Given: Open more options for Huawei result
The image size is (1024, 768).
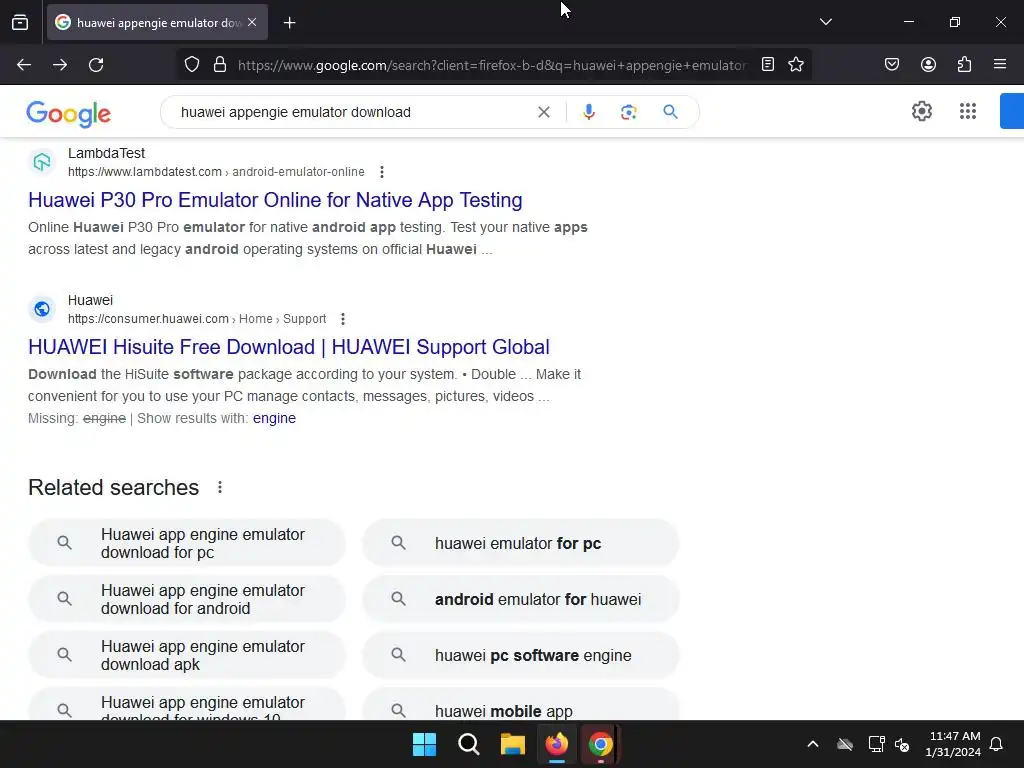Looking at the screenshot, I should 343,319.
